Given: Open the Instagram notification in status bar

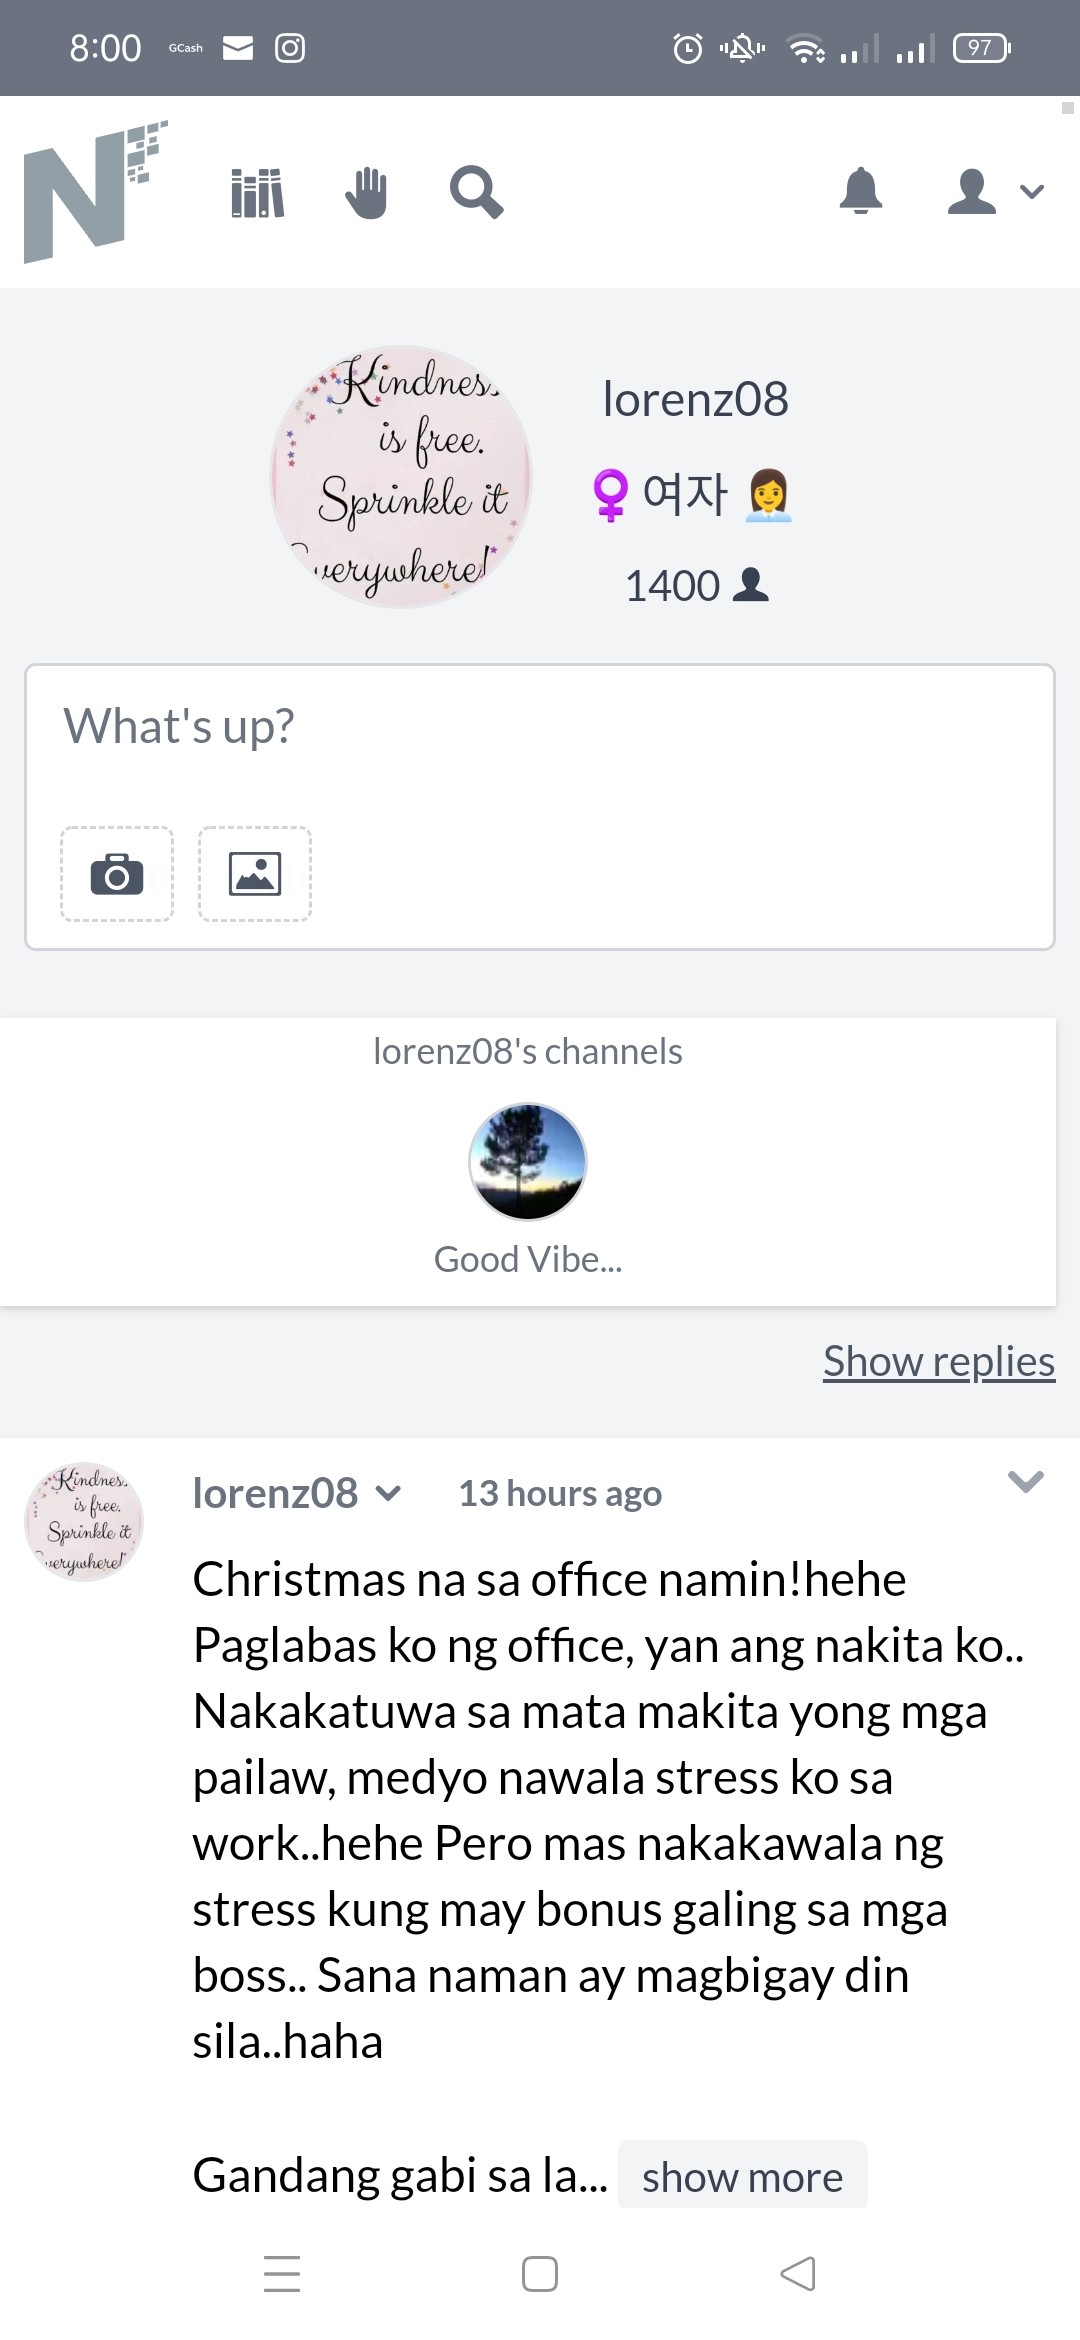Looking at the screenshot, I should pos(290,48).
